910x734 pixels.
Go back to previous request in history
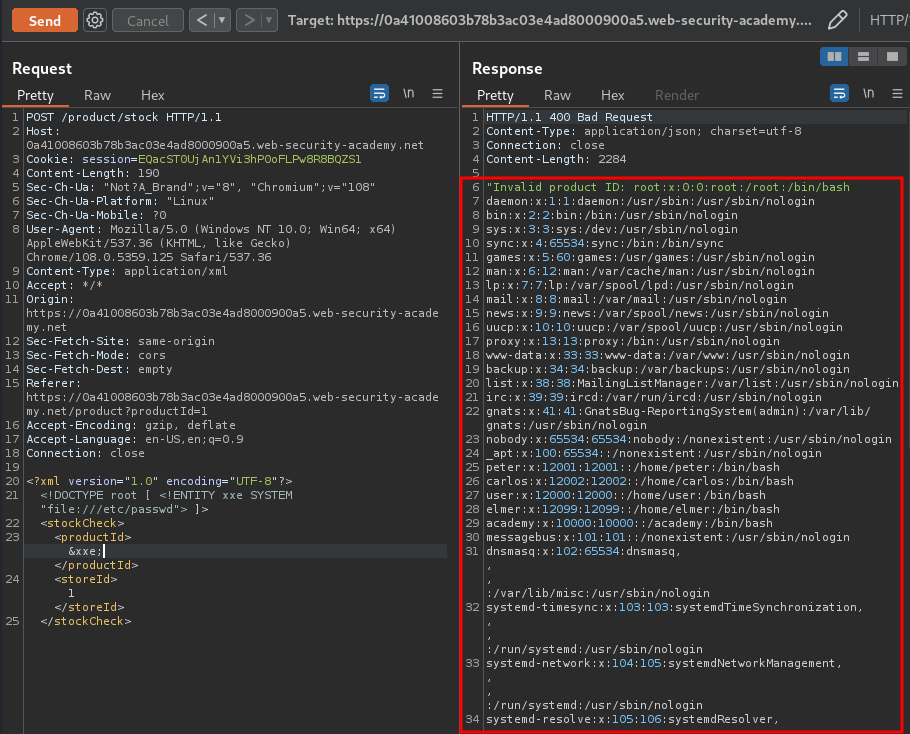click(201, 20)
